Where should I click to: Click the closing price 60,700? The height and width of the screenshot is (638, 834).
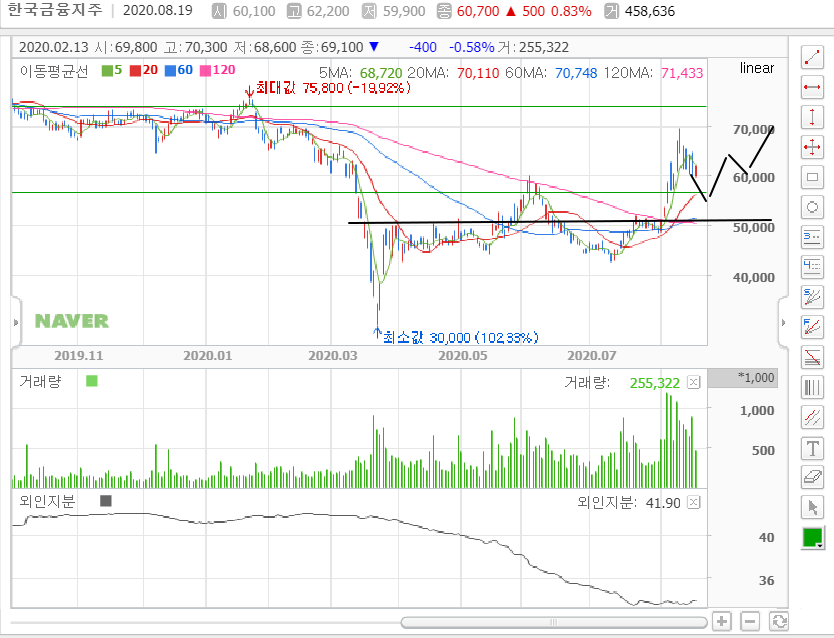(x=478, y=11)
